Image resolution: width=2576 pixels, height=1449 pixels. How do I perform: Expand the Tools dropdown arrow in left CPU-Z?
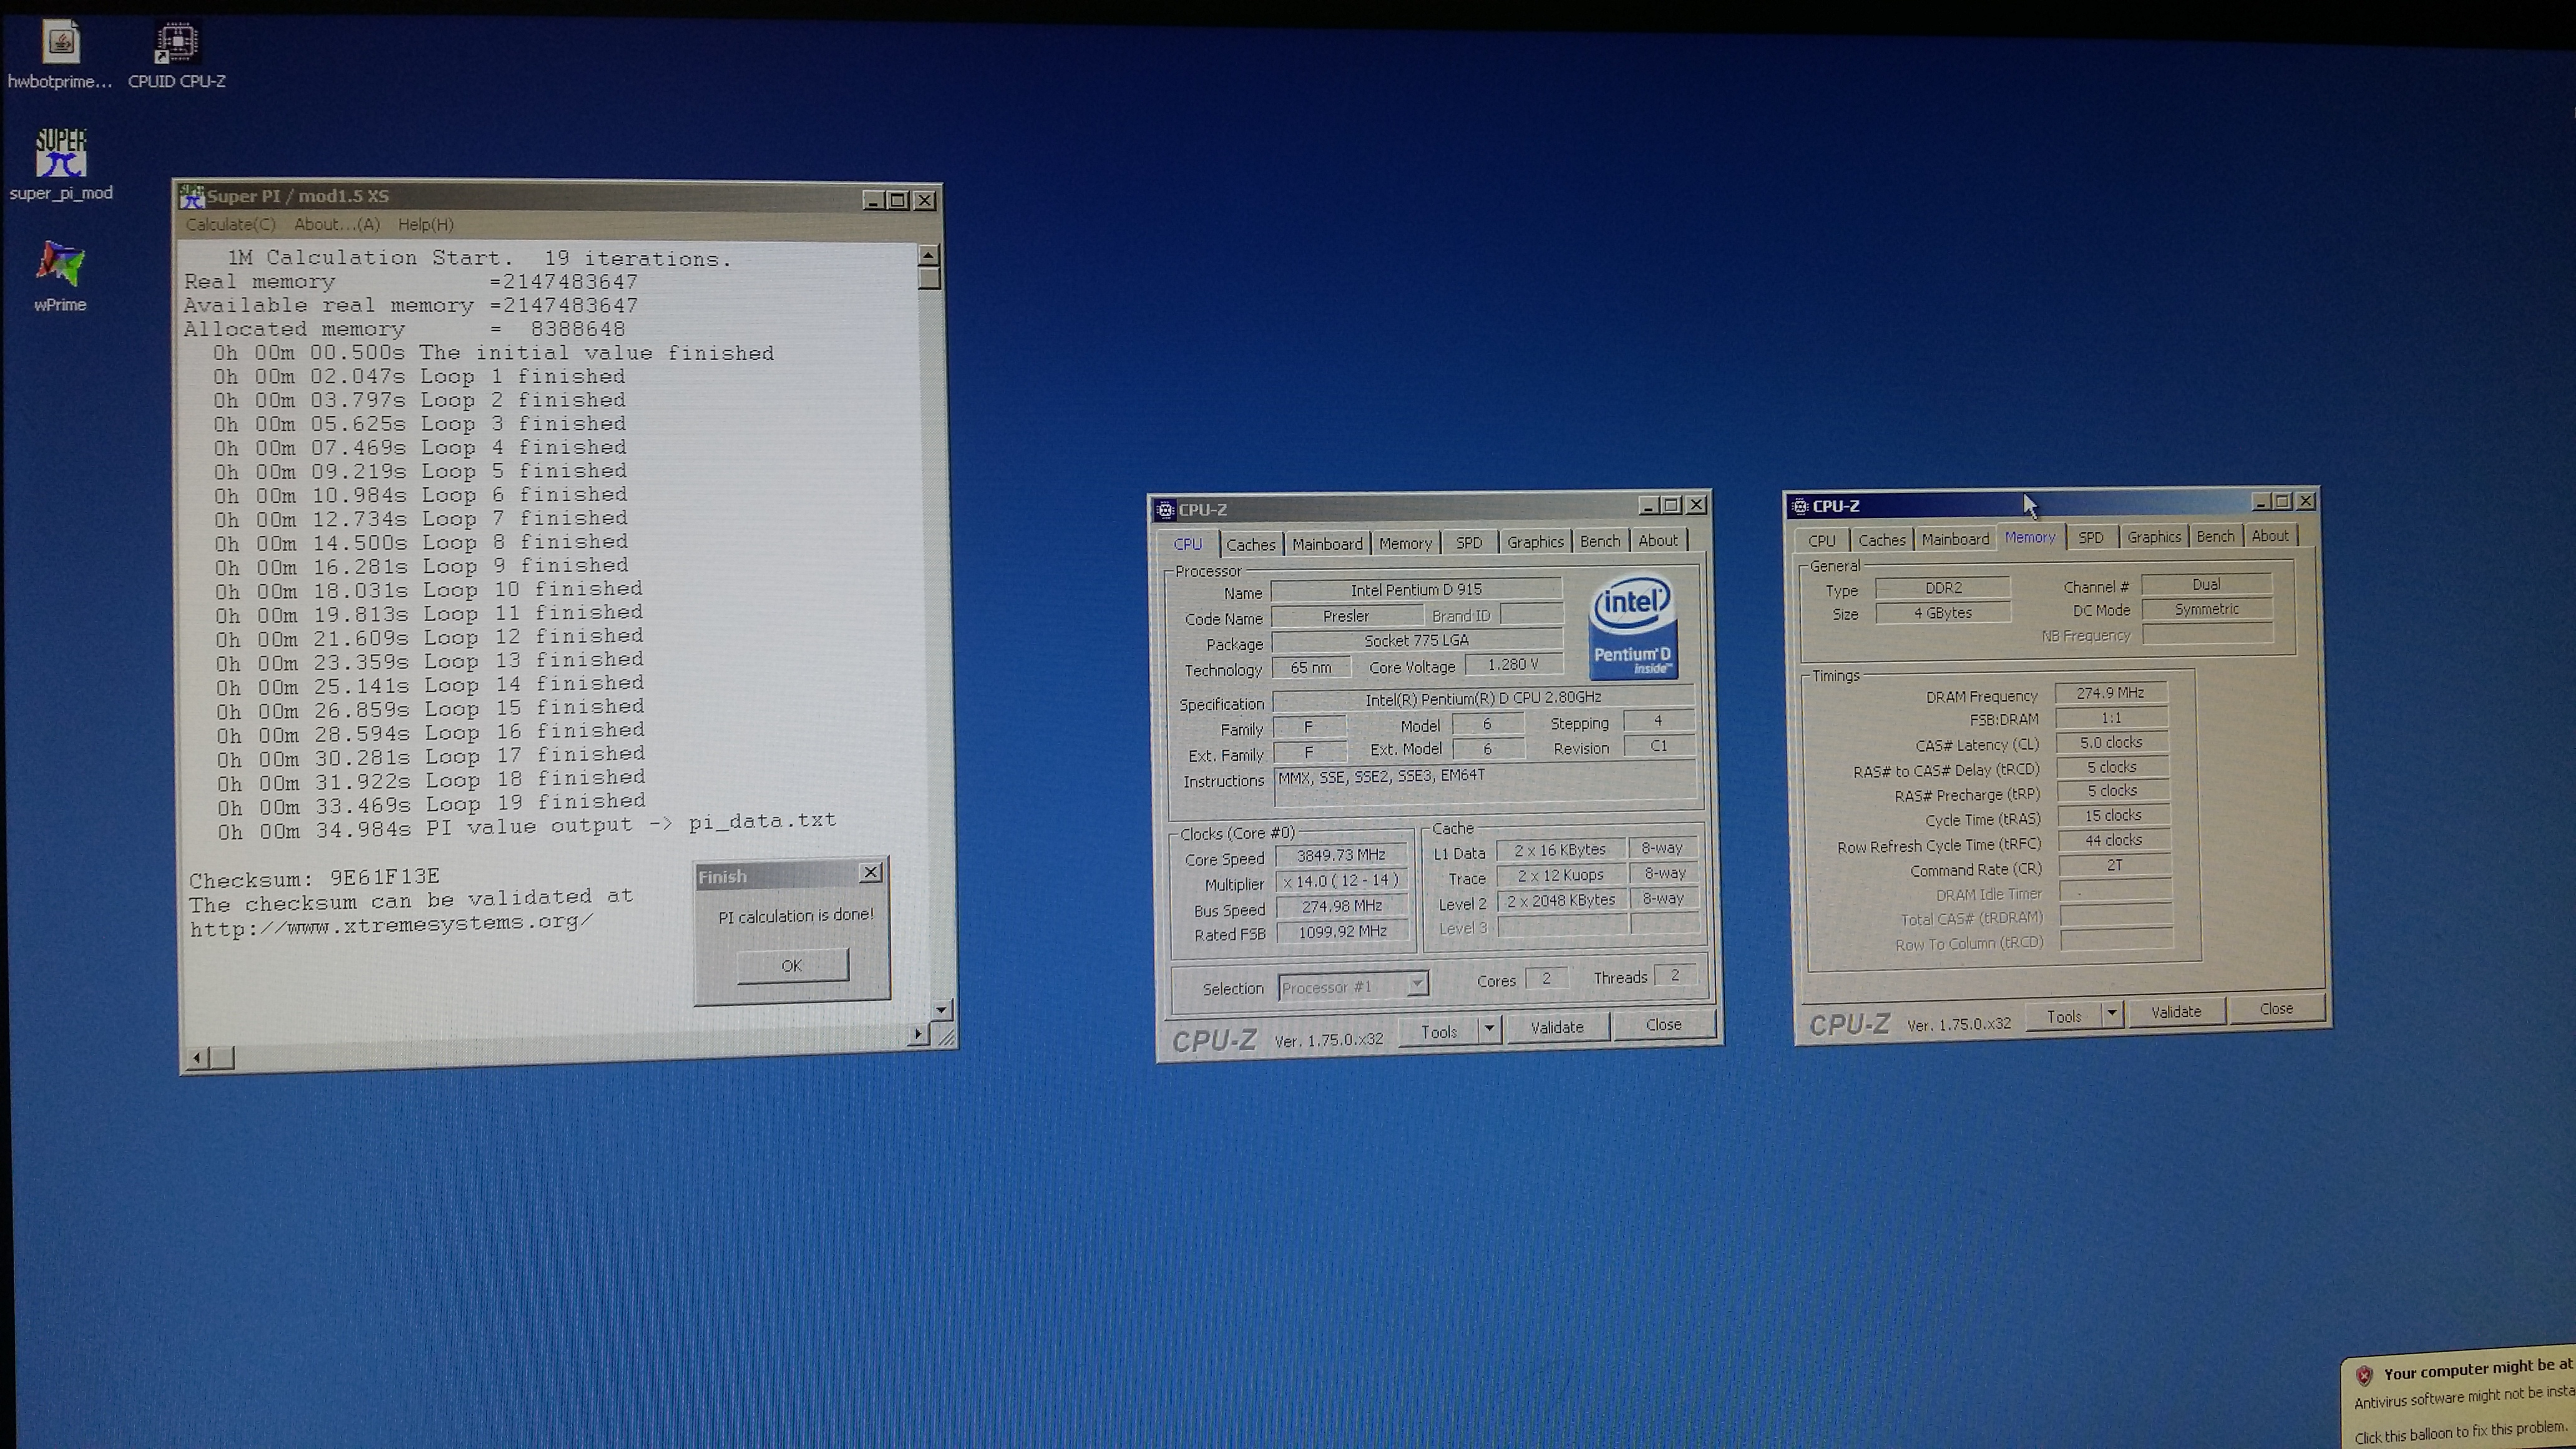1489,1029
